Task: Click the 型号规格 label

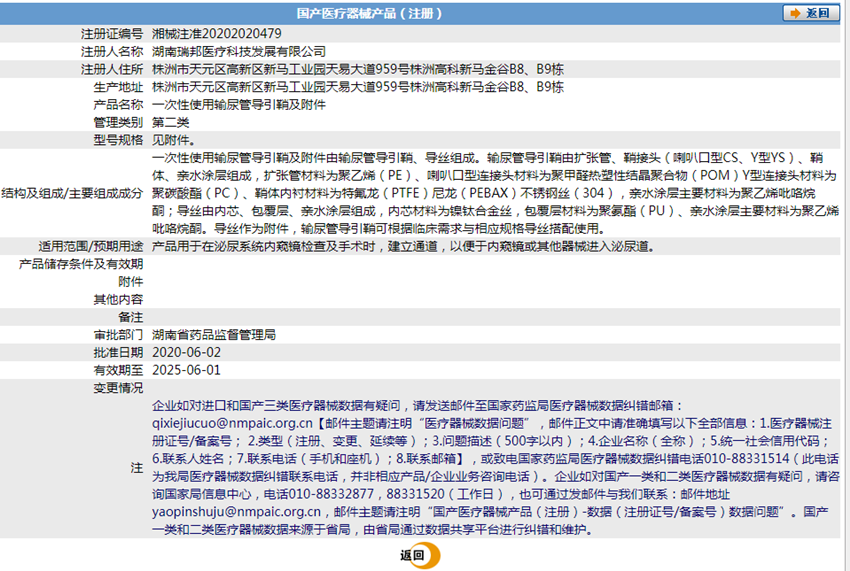Action: pos(118,140)
